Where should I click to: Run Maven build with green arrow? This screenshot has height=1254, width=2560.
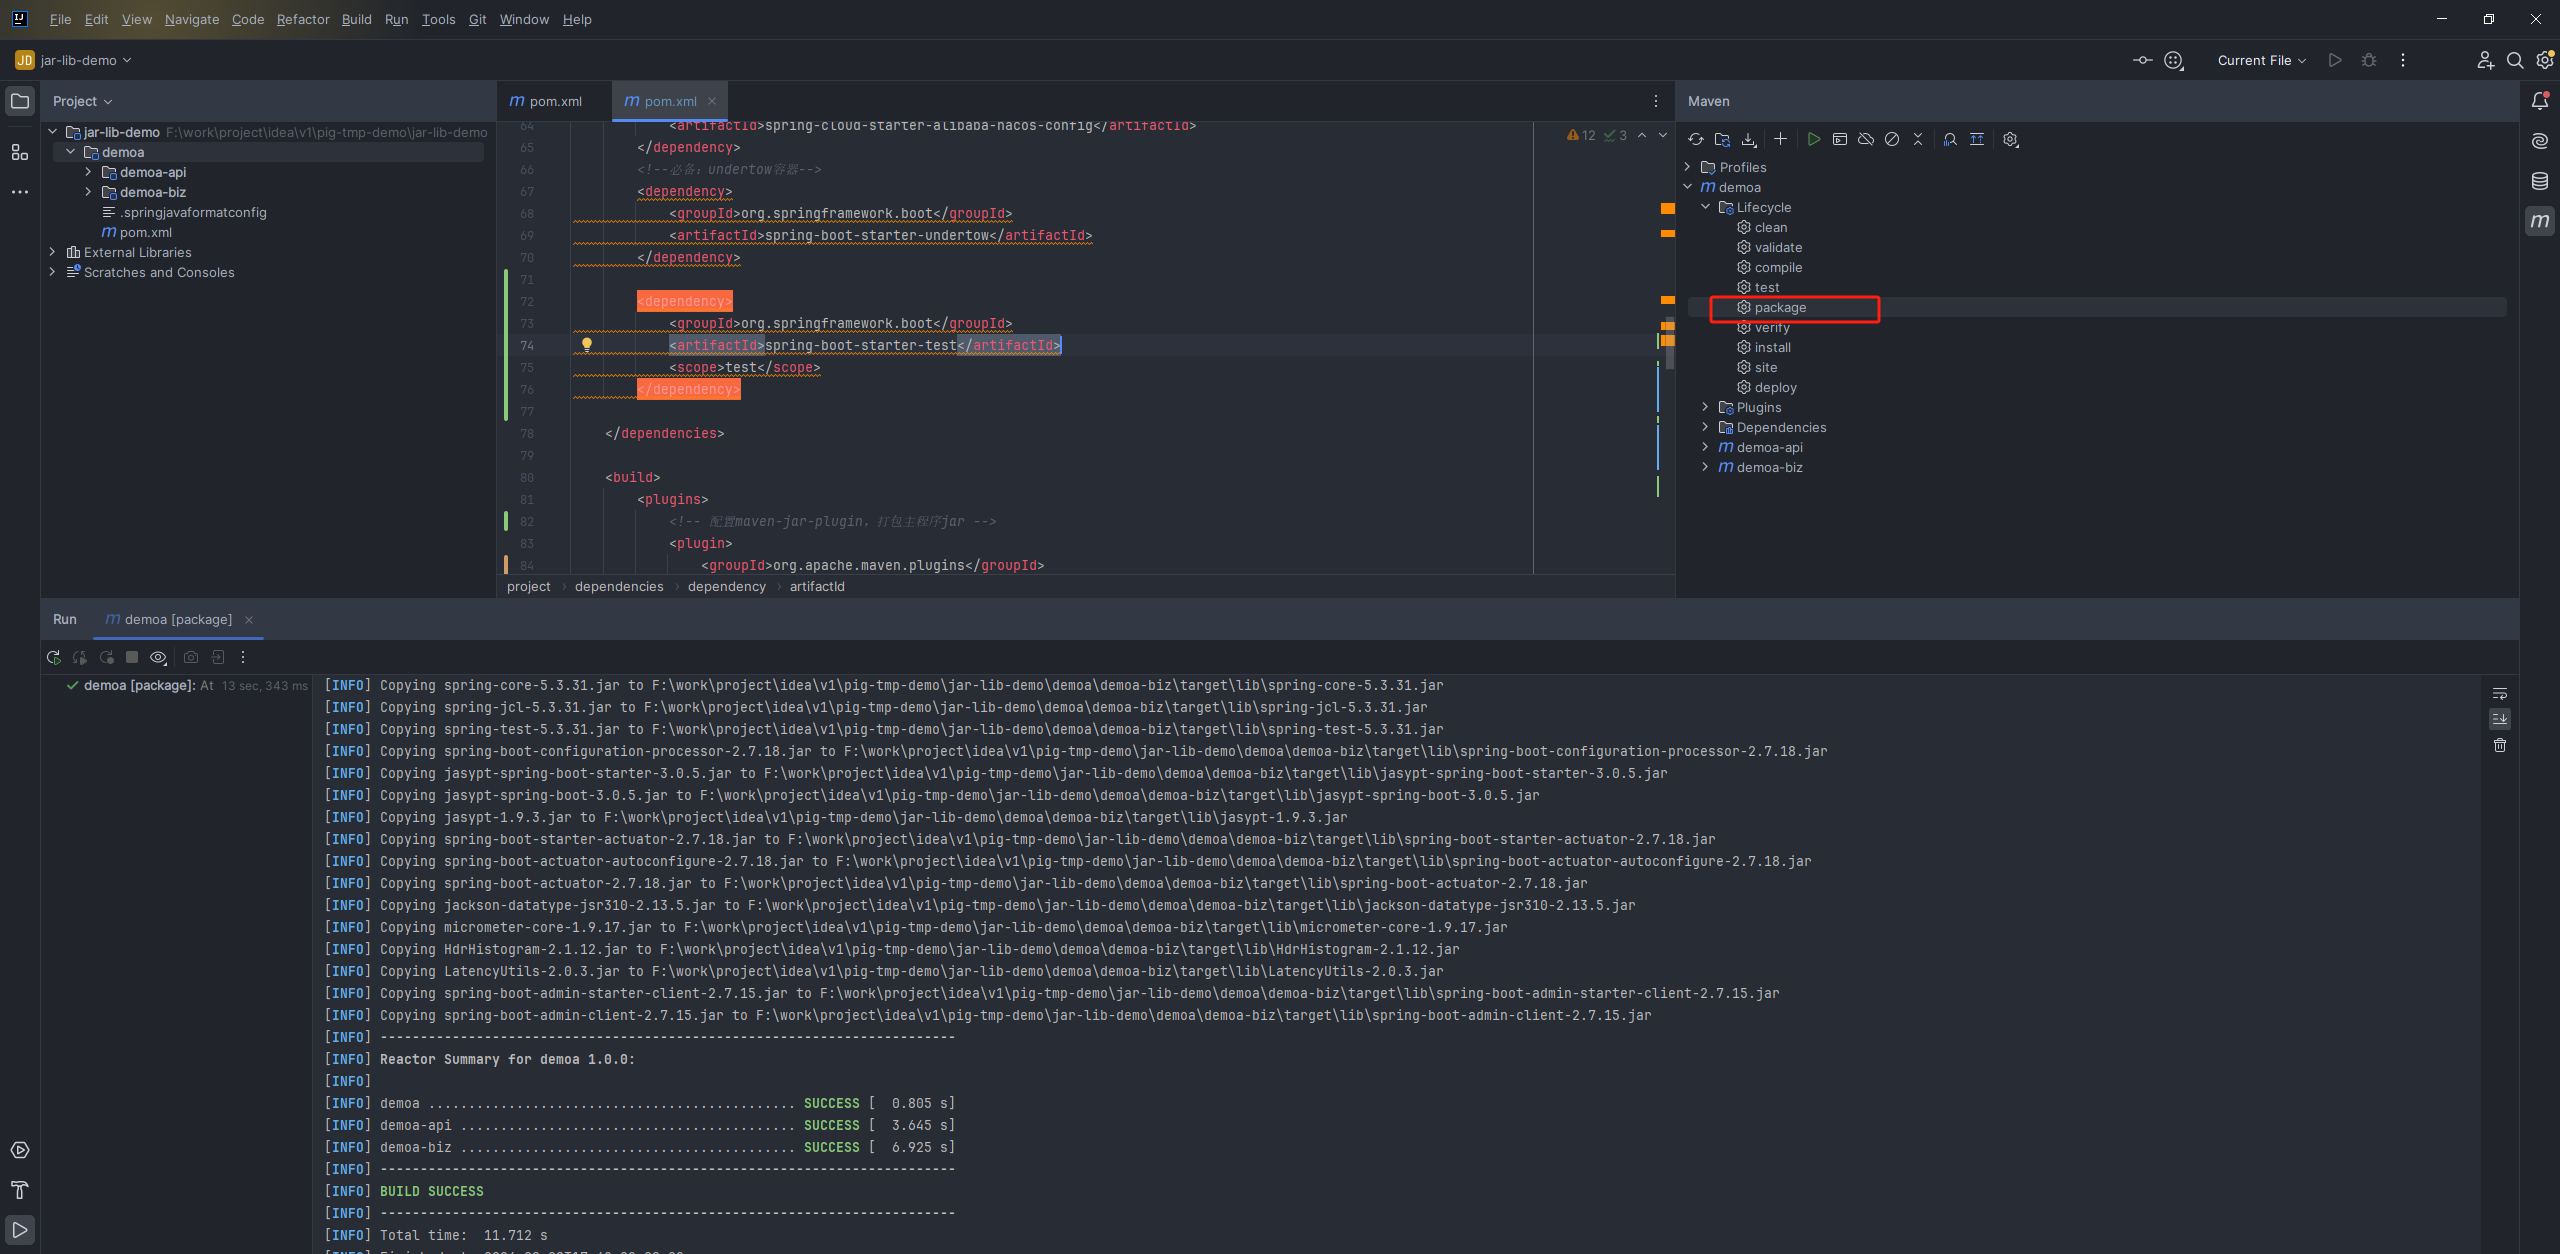(x=1814, y=140)
